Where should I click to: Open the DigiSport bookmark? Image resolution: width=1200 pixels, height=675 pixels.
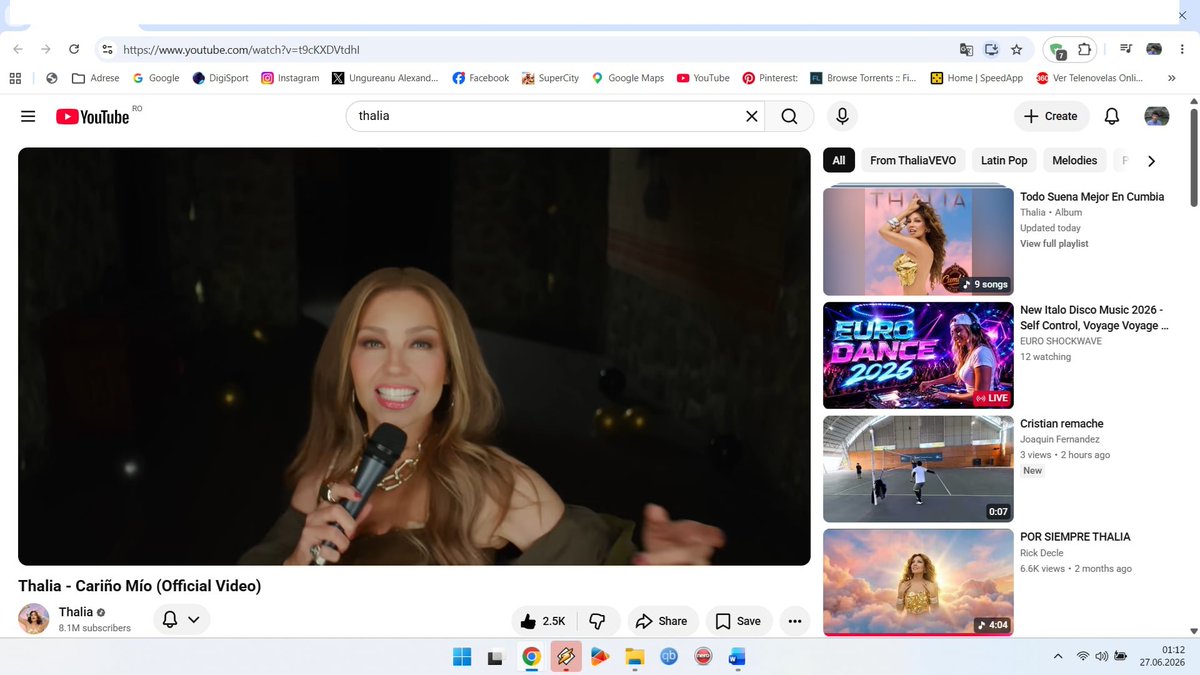point(220,78)
